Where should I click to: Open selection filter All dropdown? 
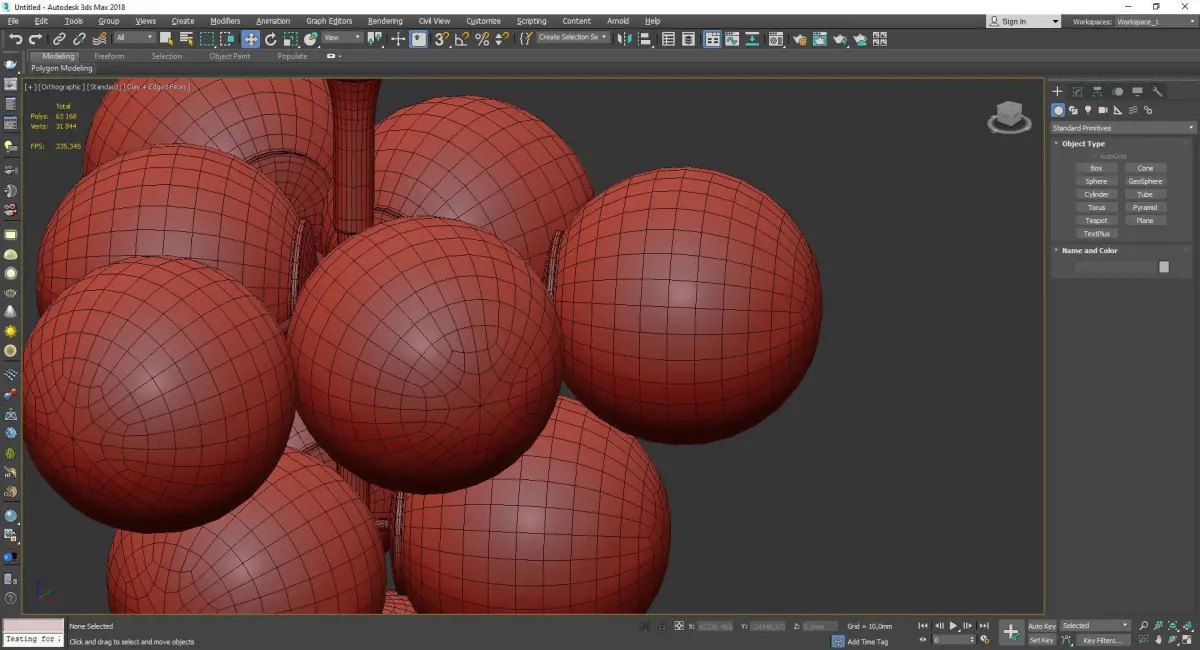point(134,38)
